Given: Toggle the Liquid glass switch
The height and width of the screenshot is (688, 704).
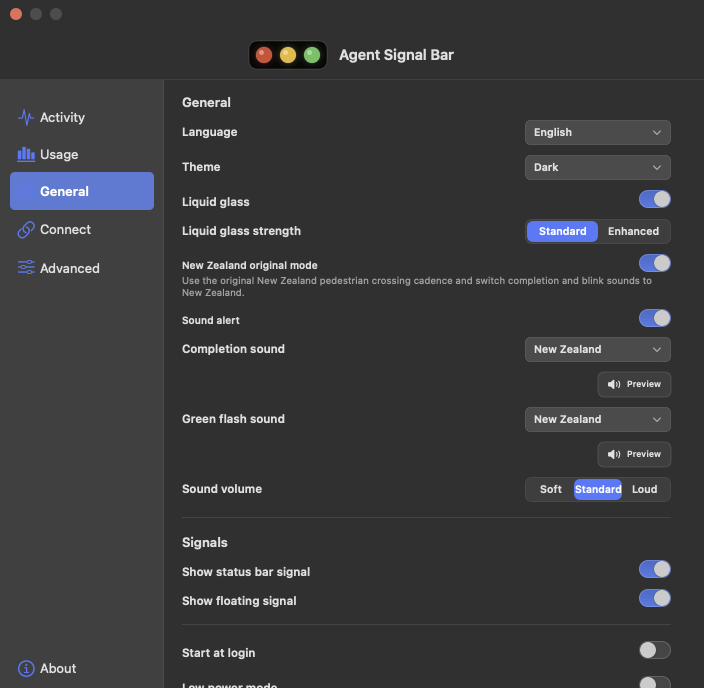Looking at the screenshot, I should click(655, 199).
